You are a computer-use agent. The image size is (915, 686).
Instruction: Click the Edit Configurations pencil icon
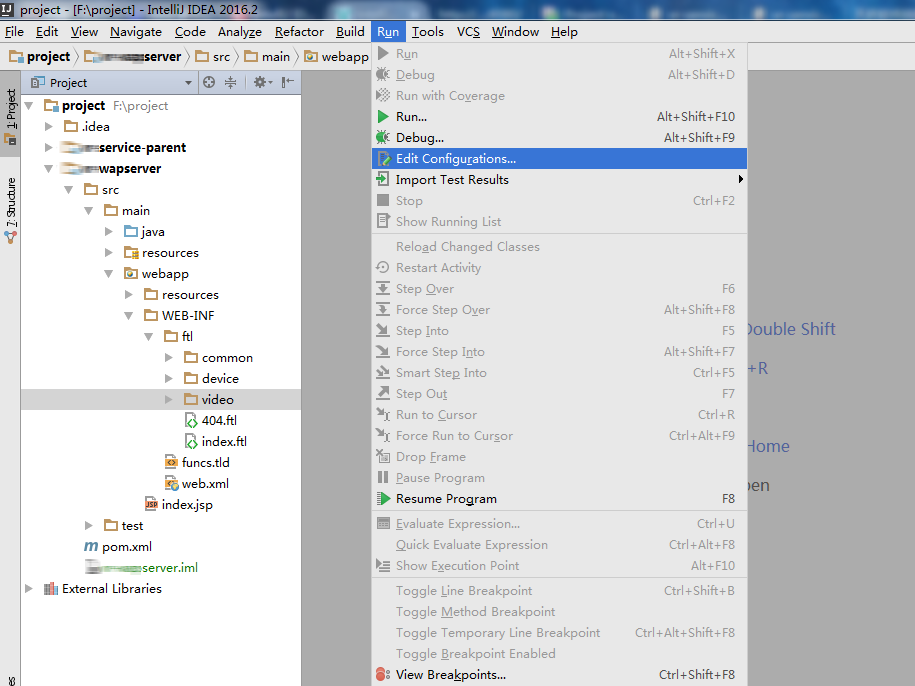(x=383, y=159)
